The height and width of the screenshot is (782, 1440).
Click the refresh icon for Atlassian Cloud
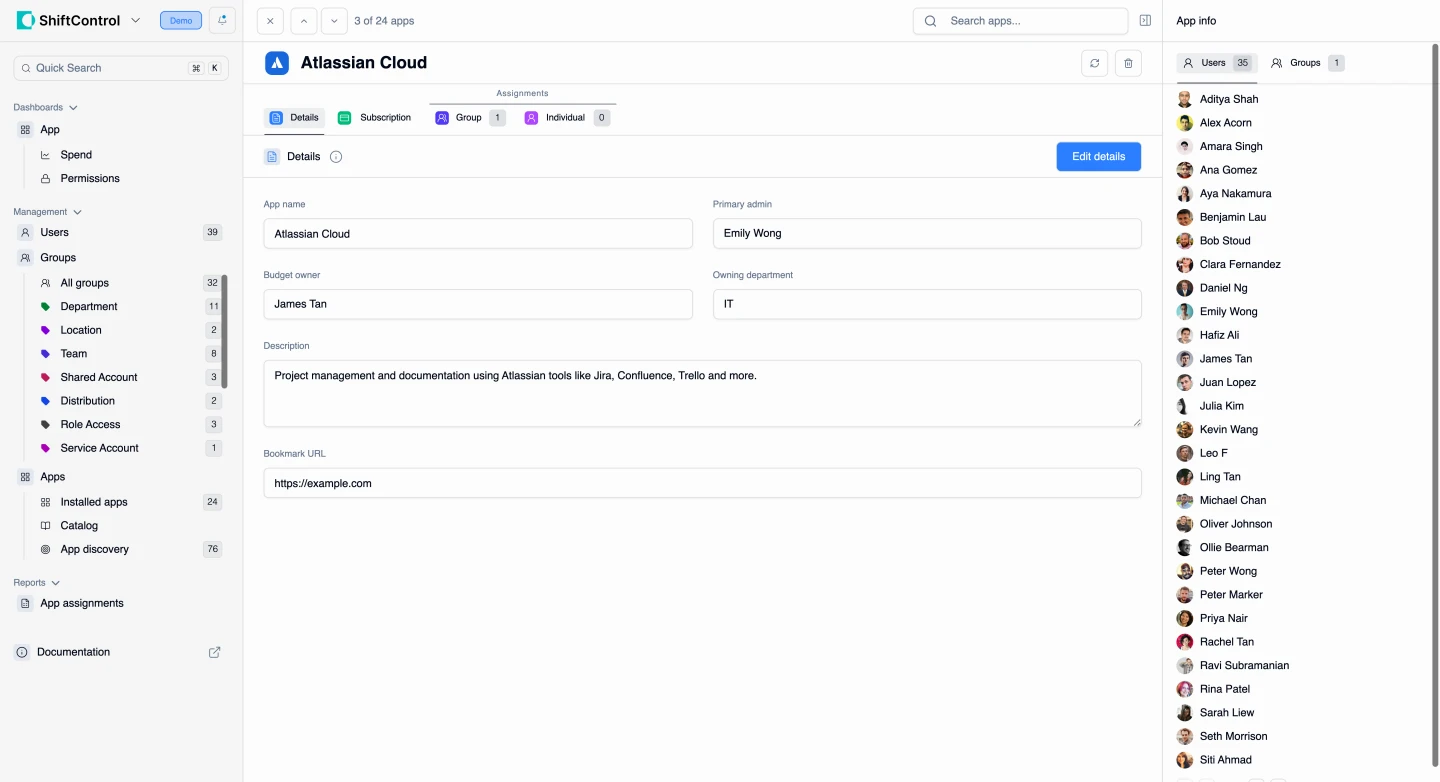tap(1095, 63)
